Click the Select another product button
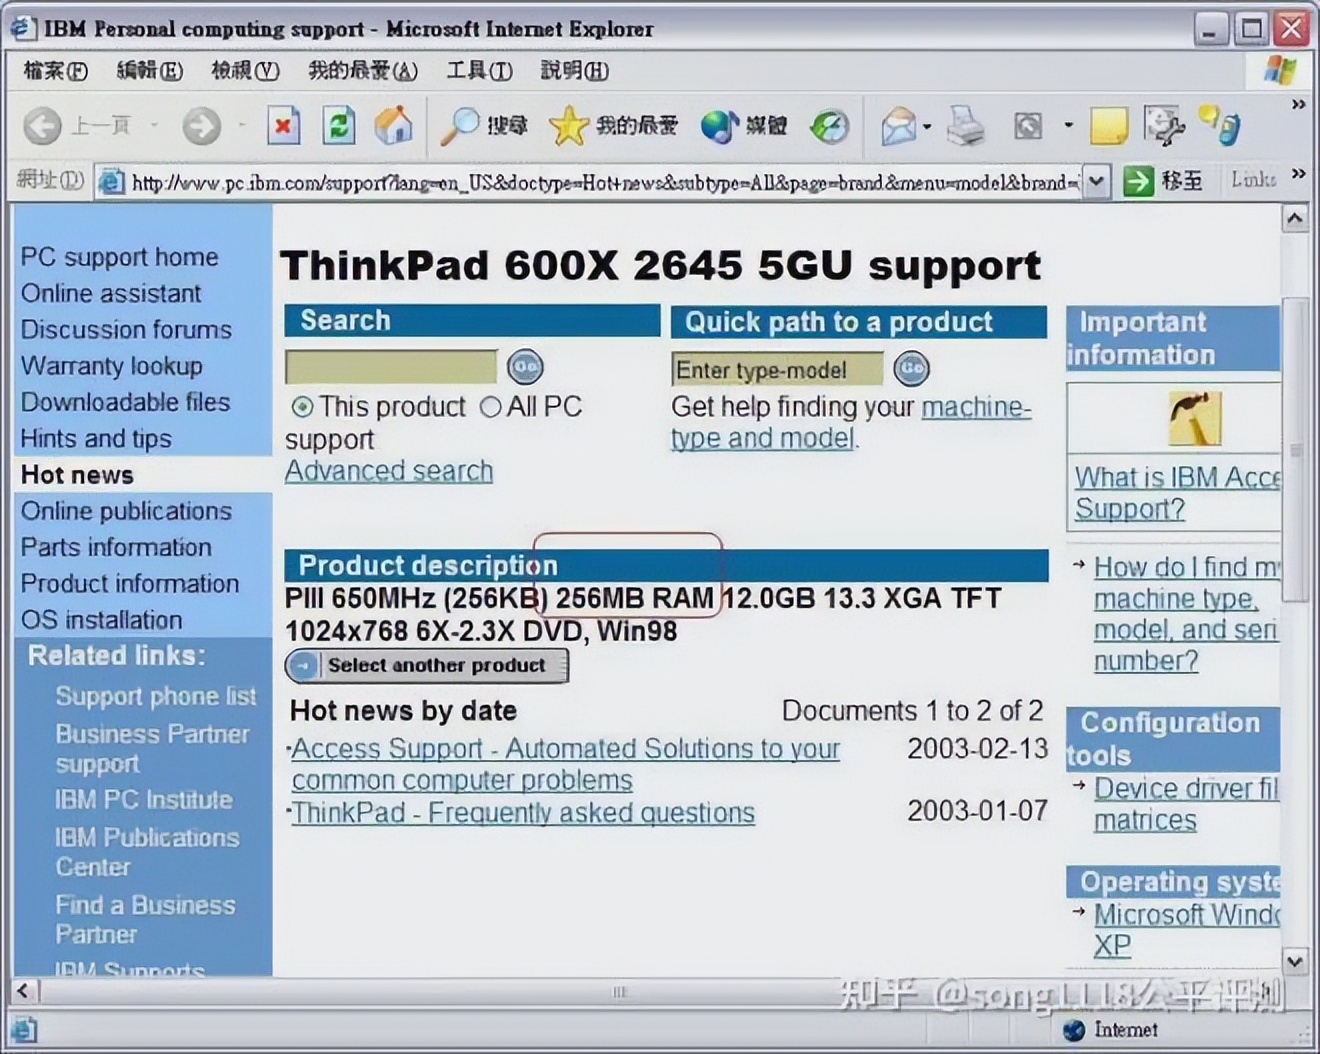Screen dimensions: 1320x1054 427,665
